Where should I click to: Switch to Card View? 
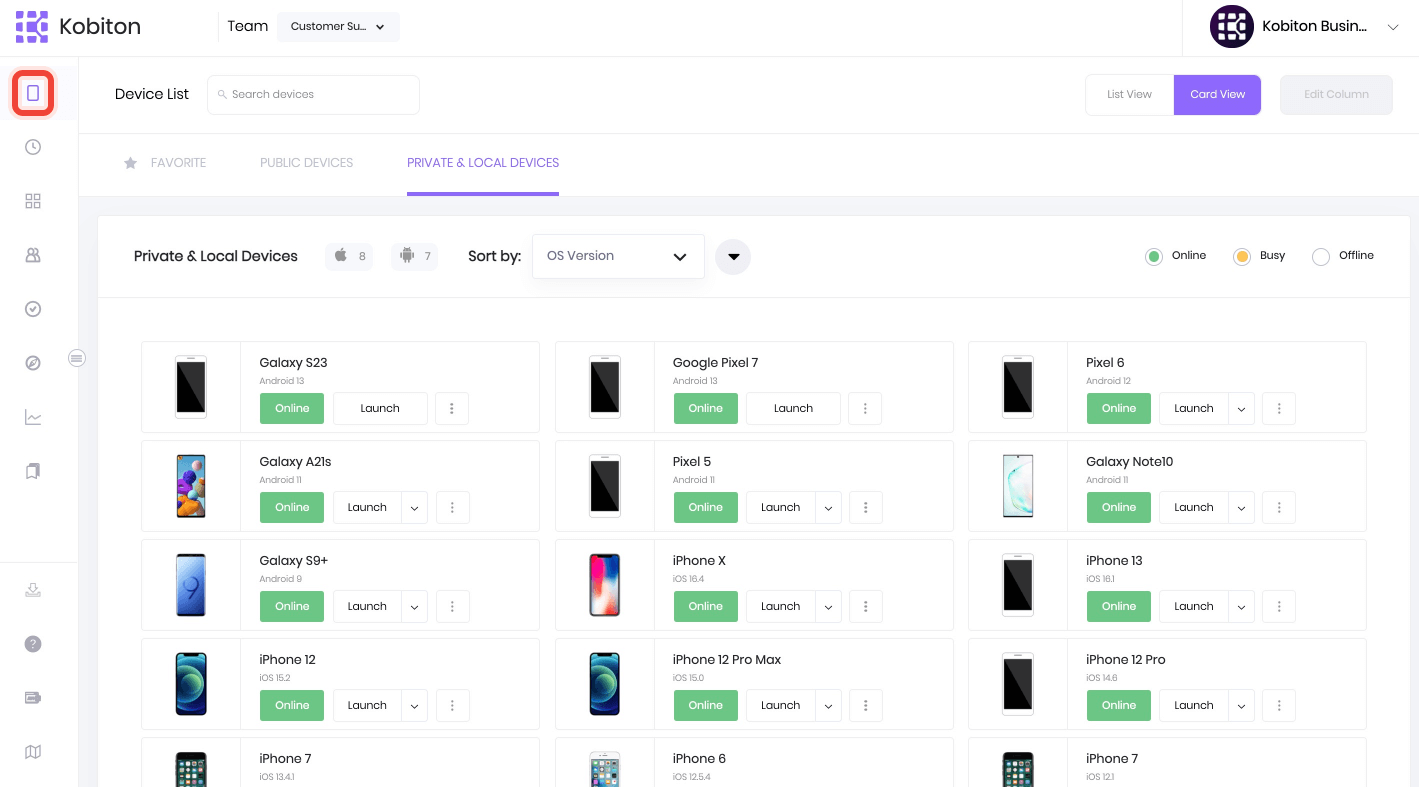[1218, 94]
